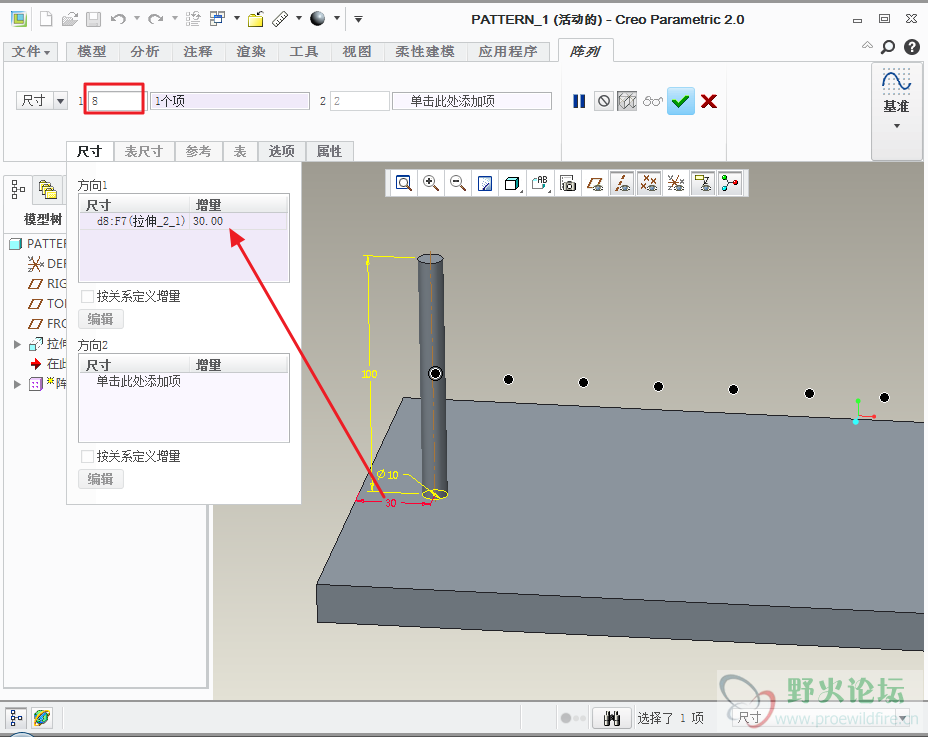
Task: Click the Zoom Out magnifier icon
Action: [x=457, y=184]
